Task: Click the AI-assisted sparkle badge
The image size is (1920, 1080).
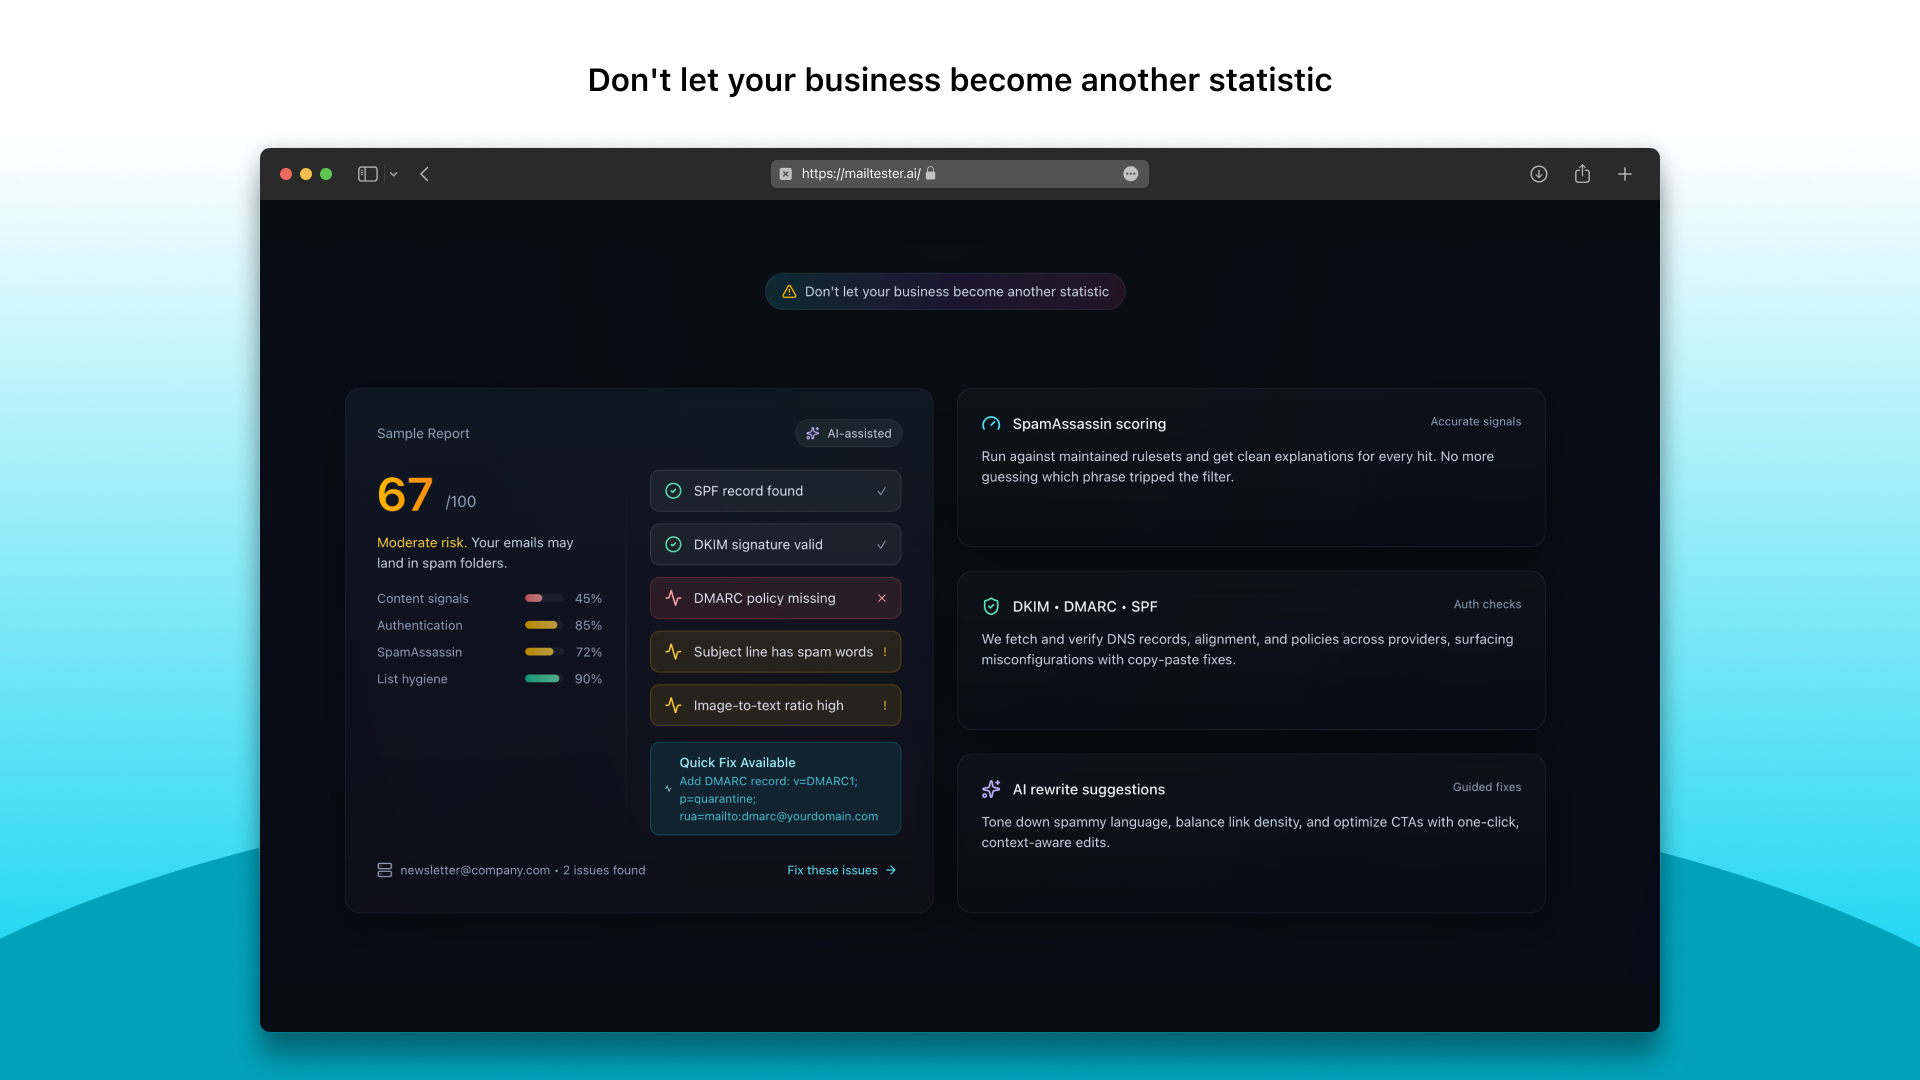Action: pyautogui.click(x=848, y=433)
